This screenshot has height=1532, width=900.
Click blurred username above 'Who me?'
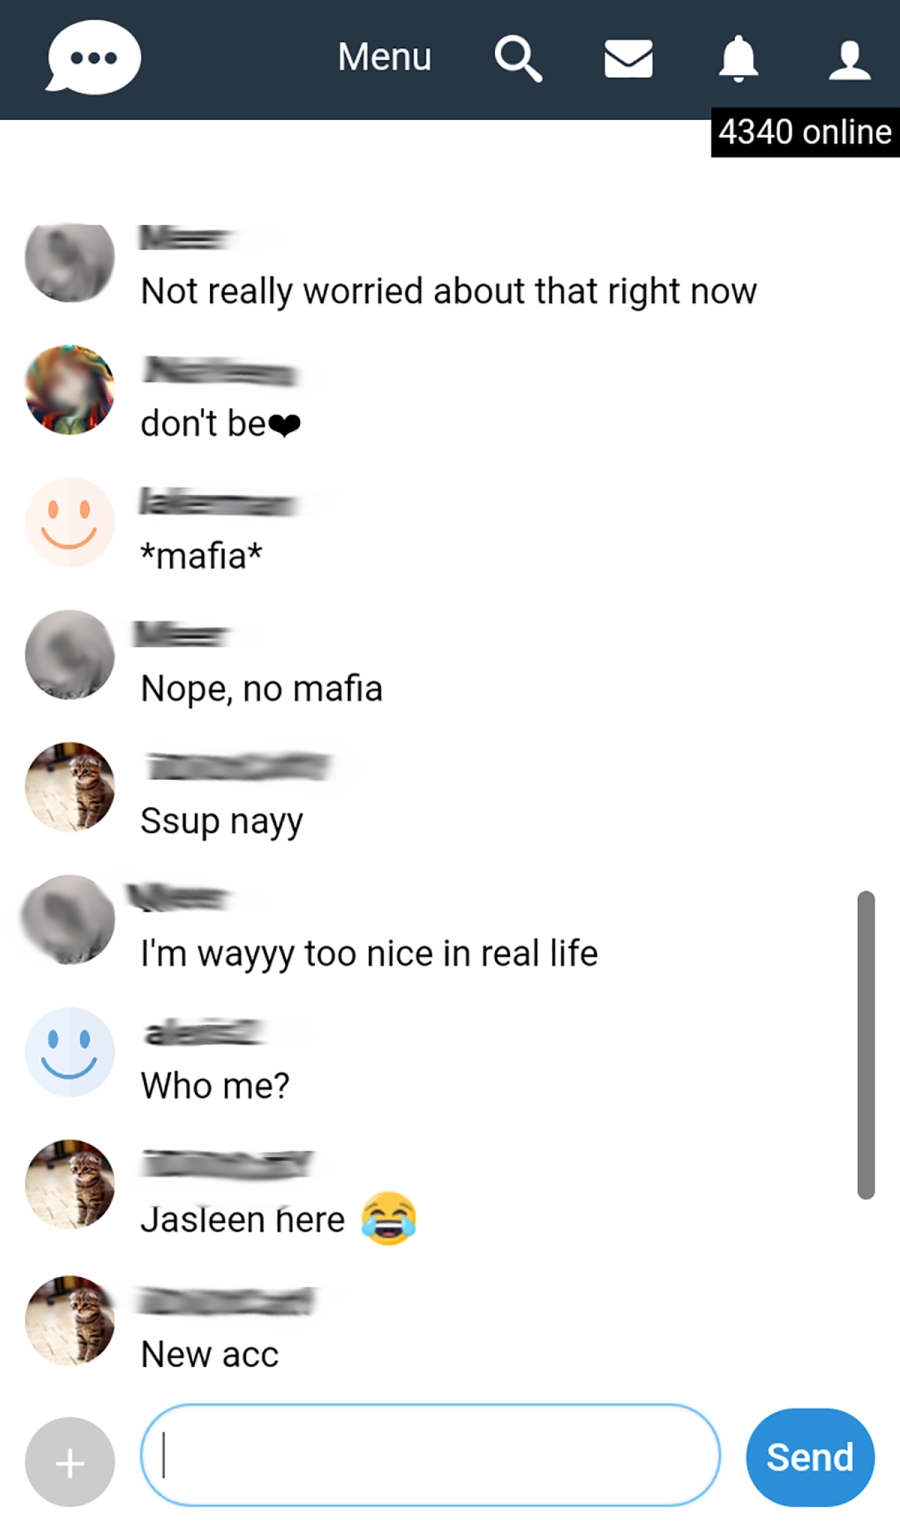205,1031
